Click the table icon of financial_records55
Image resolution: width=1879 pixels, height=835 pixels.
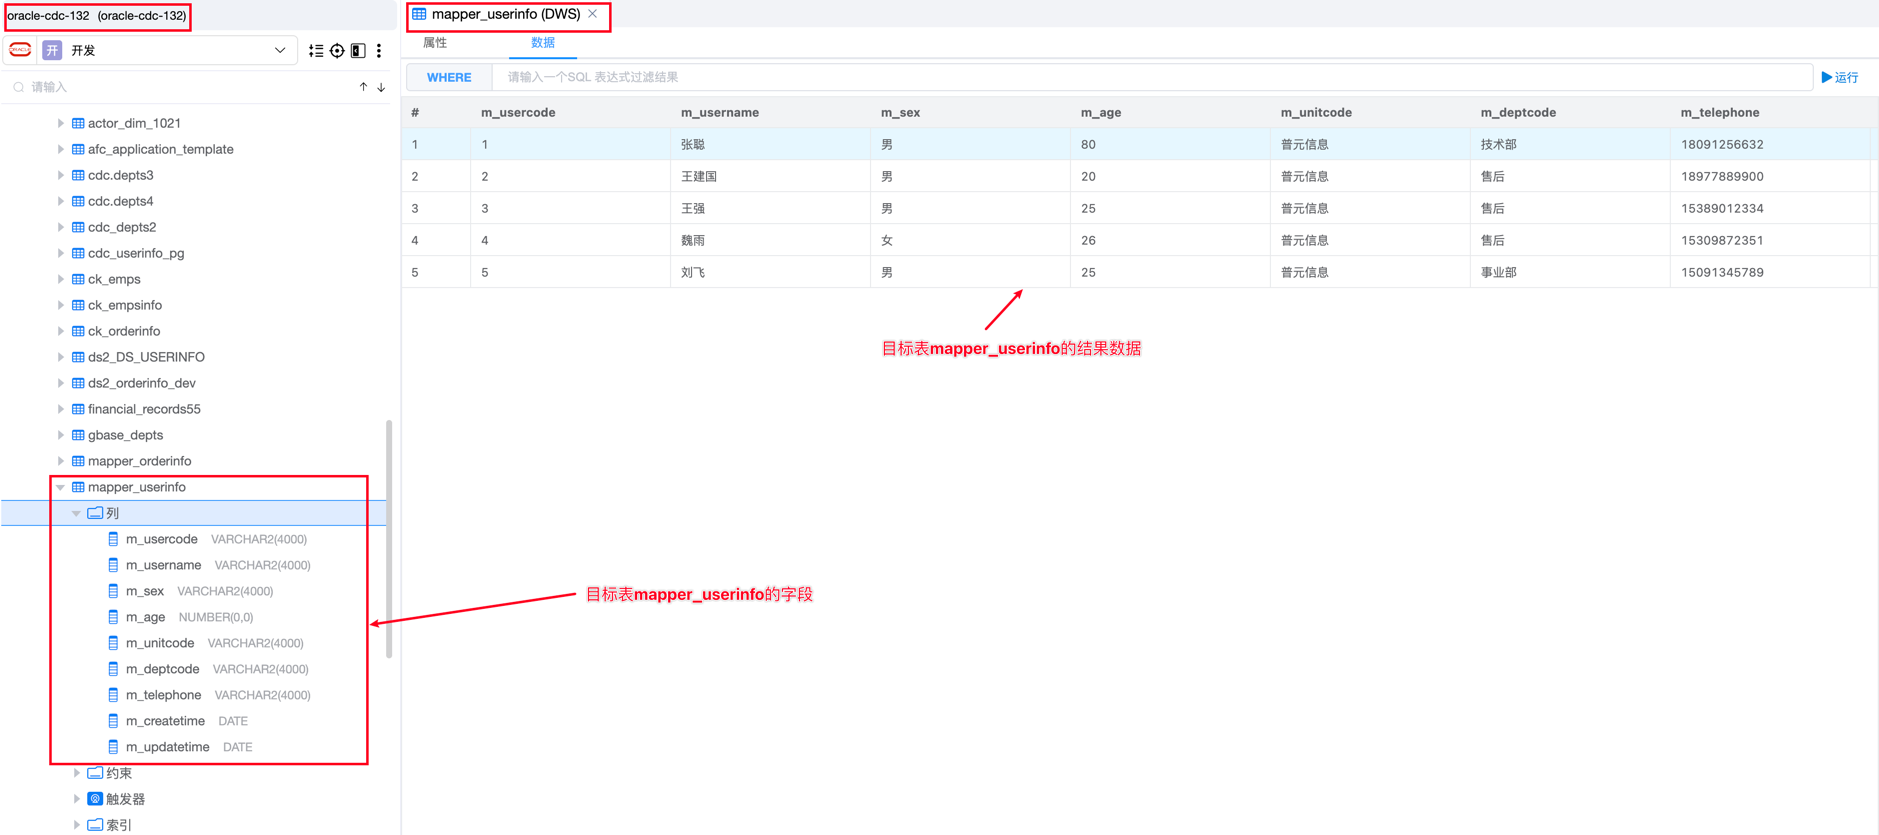pyautogui.click(x=78, y=409)
